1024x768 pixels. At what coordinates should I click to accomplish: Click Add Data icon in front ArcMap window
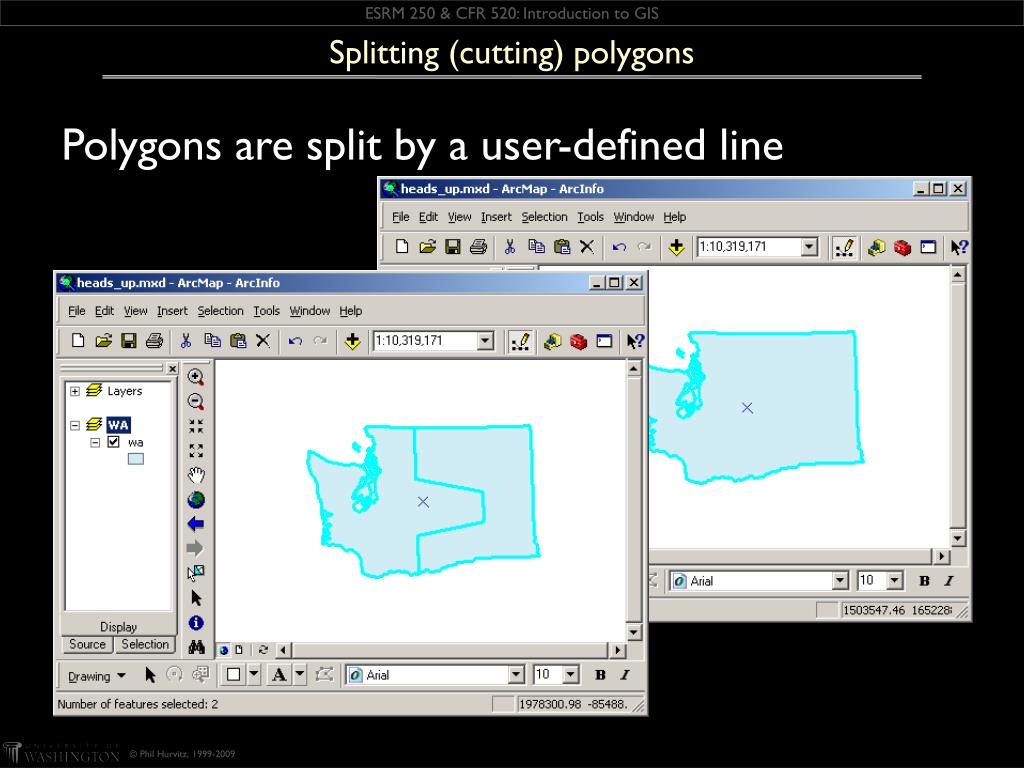tap(352, 341)
